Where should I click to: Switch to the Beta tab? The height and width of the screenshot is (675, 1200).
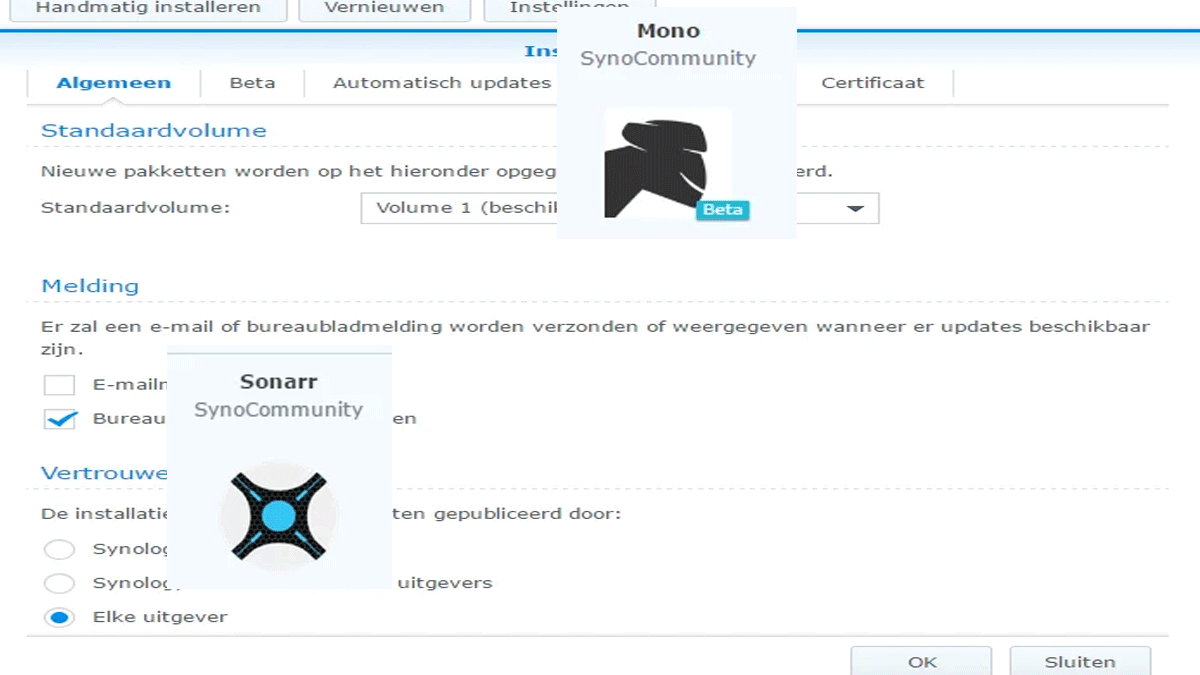pyautogui.click(x=252, y=83)
